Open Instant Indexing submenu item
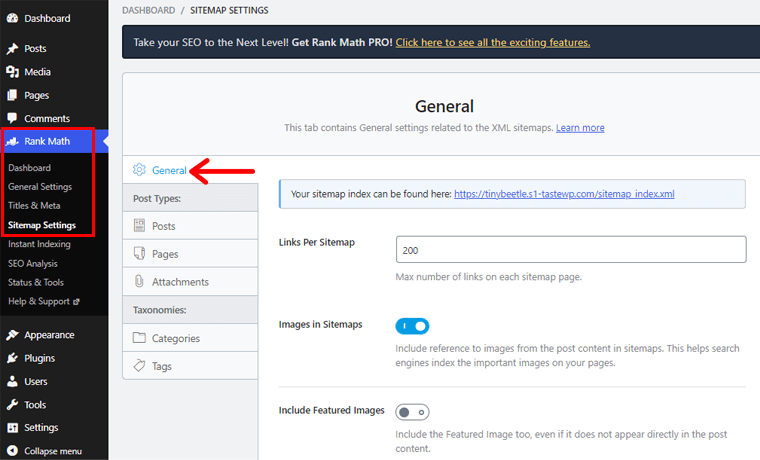The height and width of the screenshot is (460, 760). [x=39, y=244]
